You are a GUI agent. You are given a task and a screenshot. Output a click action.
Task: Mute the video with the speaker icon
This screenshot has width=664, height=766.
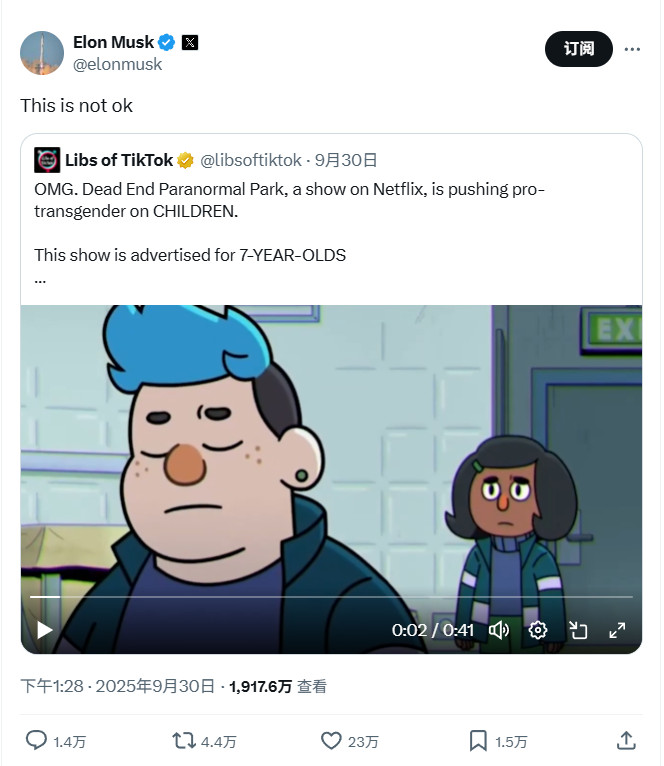pyautogui.click(x=499, y=630)
